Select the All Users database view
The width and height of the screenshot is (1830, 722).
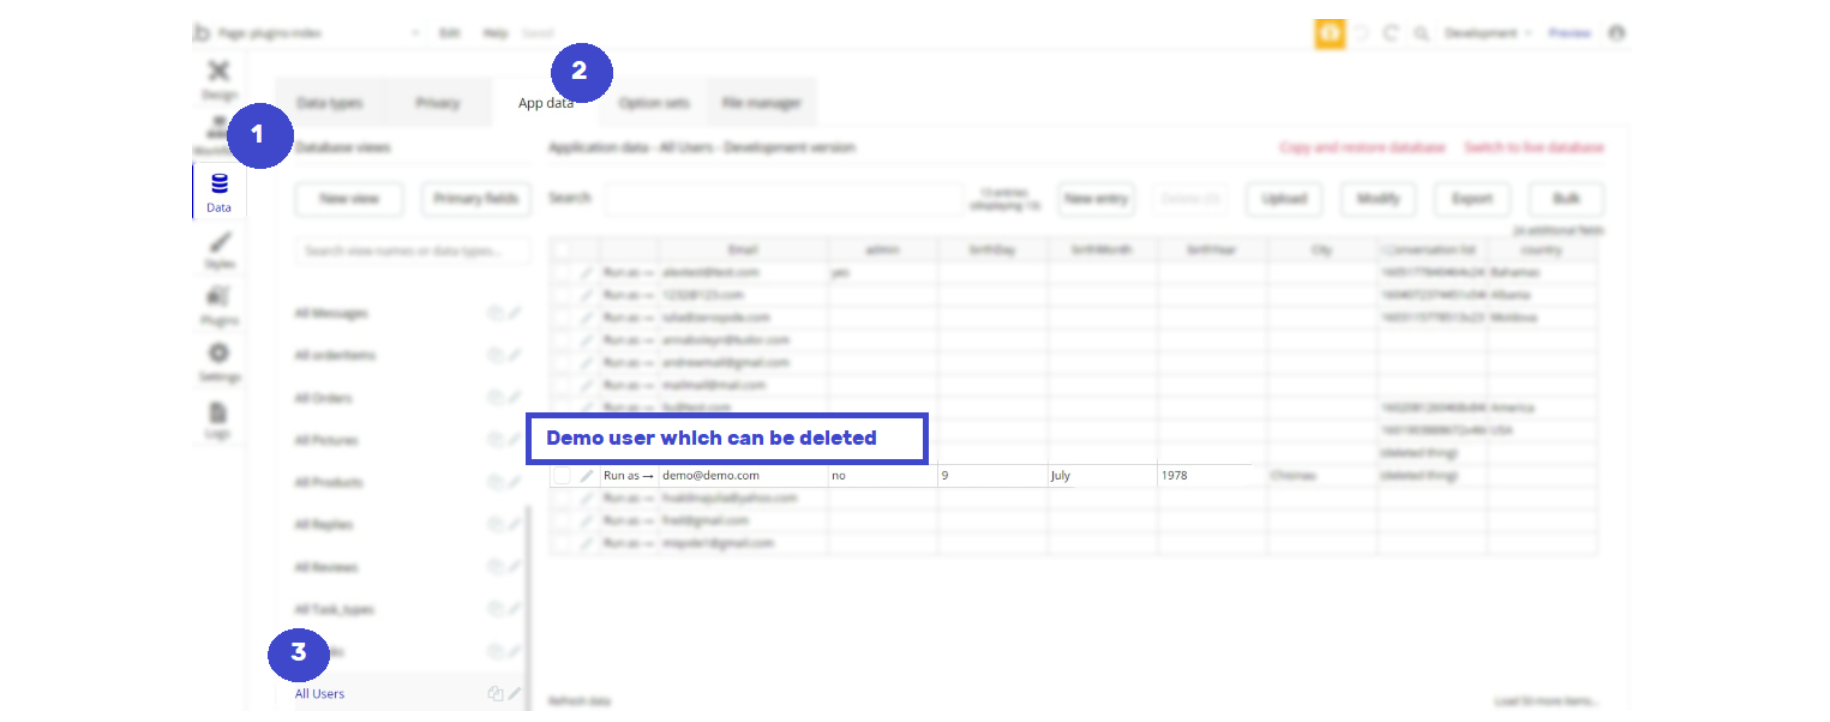(320, 693)
